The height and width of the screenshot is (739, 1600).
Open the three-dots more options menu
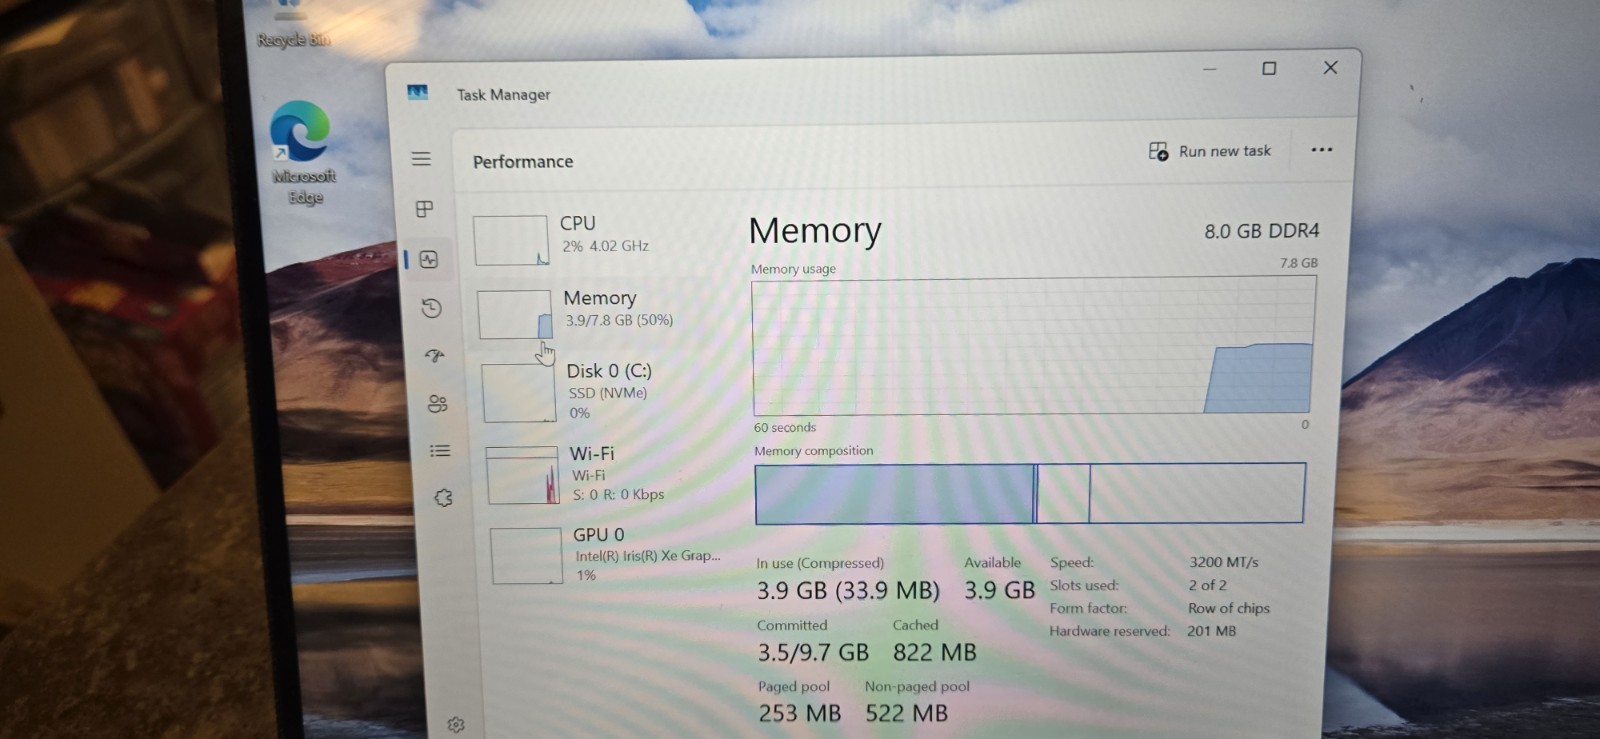pos(1322,150)
